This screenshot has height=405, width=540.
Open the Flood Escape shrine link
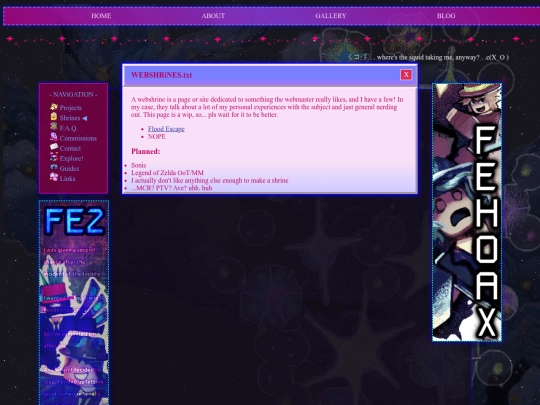166,129
